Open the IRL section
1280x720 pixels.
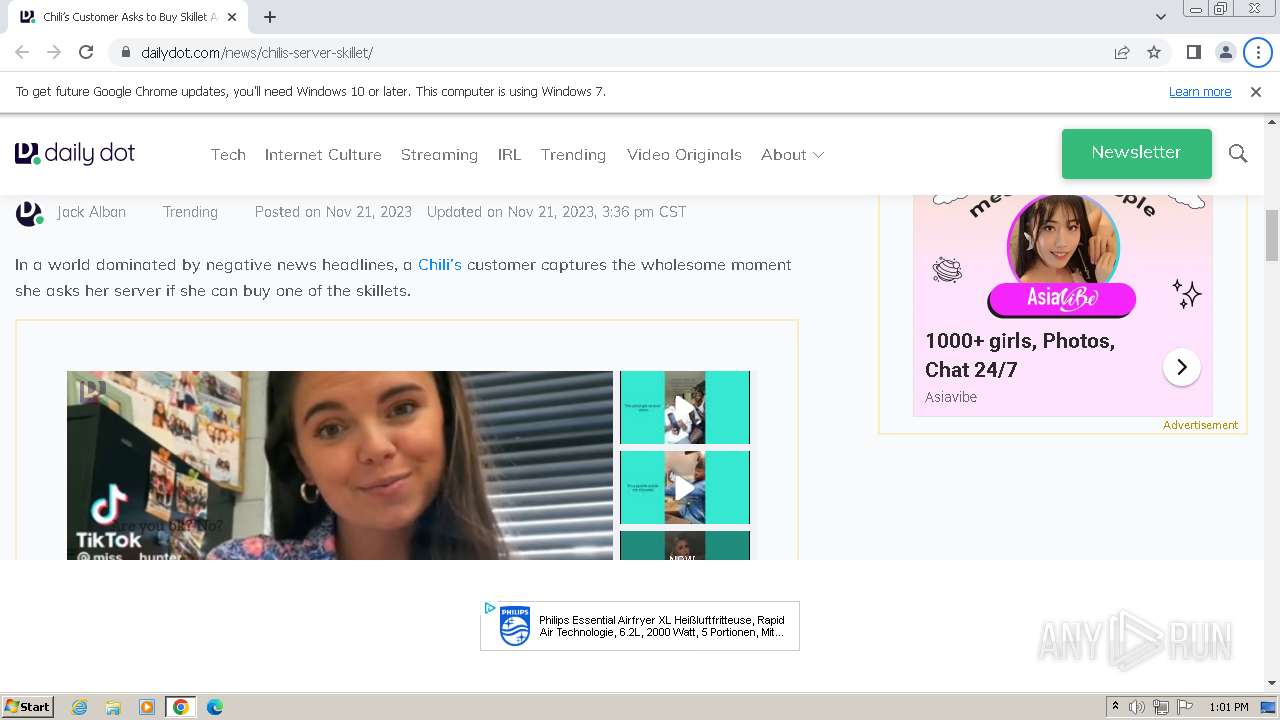tap(509, 155)
